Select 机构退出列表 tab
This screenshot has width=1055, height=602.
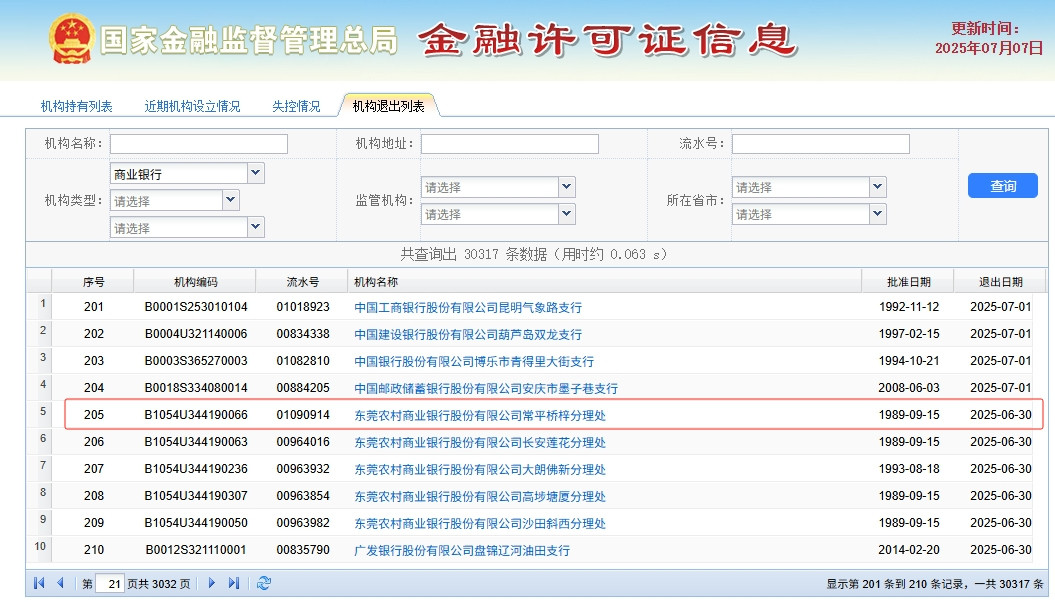[x=388, y=106]
